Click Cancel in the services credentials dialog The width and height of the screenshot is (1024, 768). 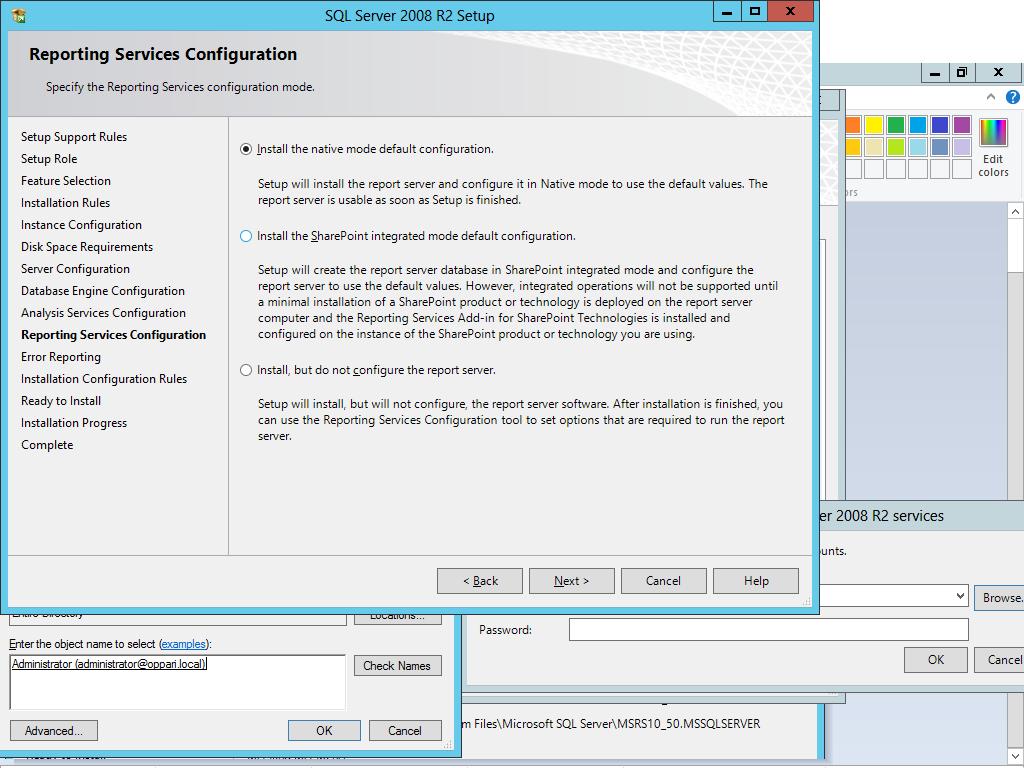pyautogui.click(x=1000, y=660)
